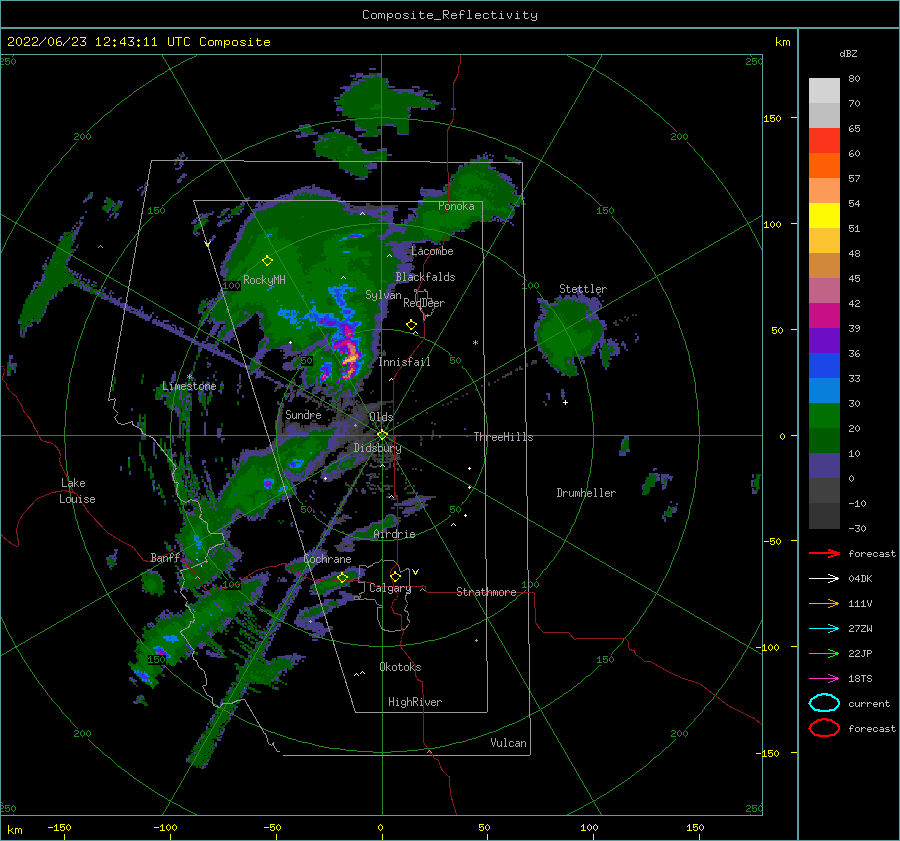Screen dimensions: 900x841
Task: Click the ThreeHills map label
Action: (x=503, y=437)
